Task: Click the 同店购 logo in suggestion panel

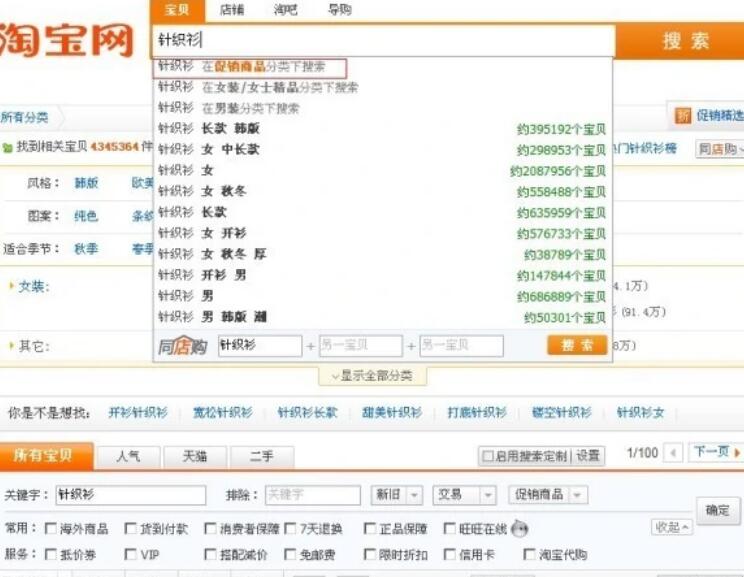Action: pos(183,346)
